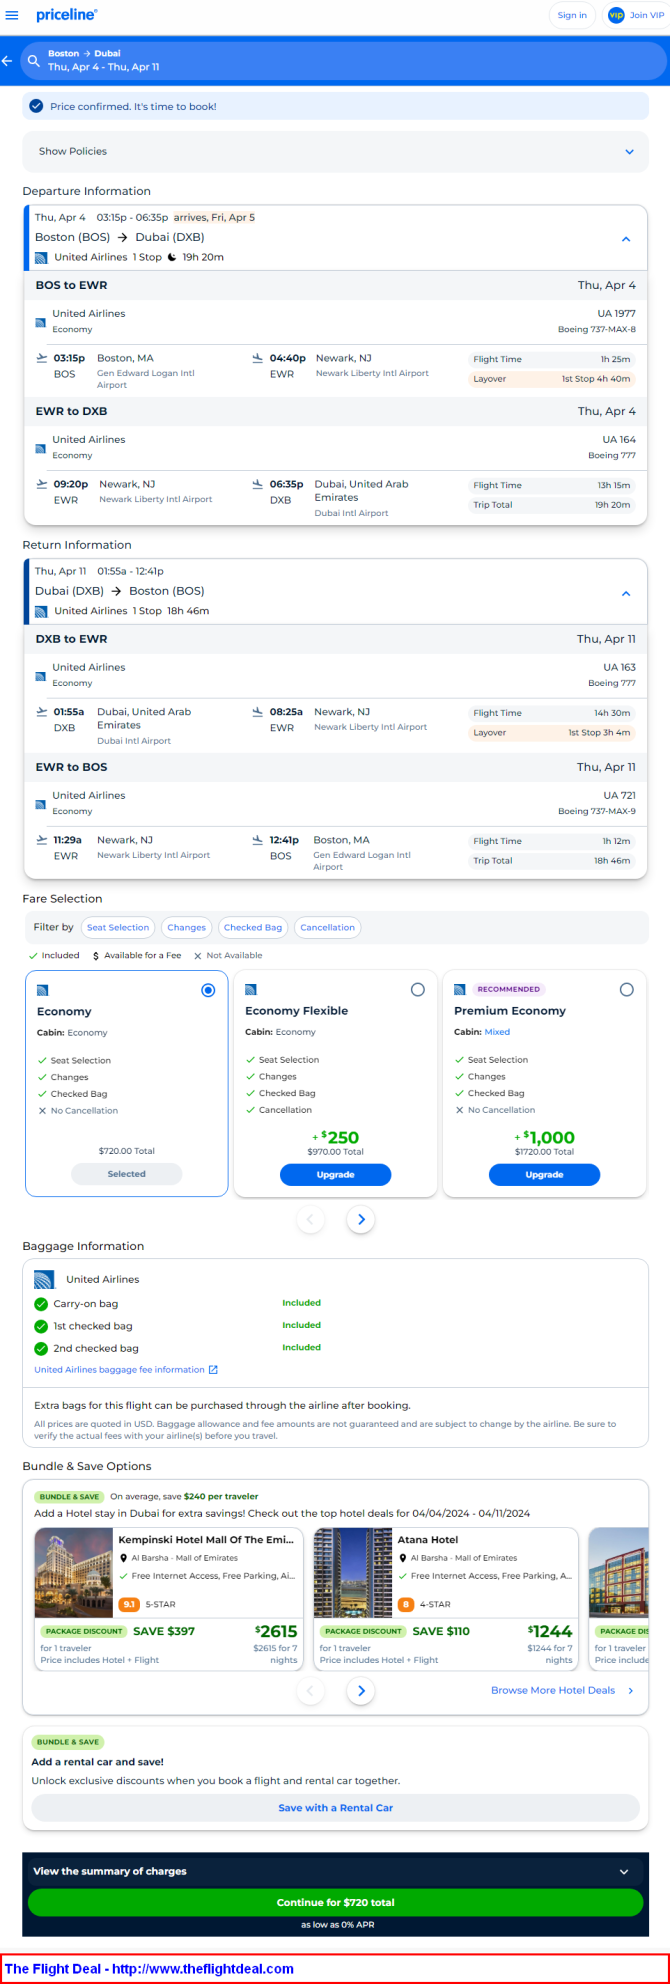Toggle the Cancellation filter chip
670x1984 pixels.
[x=328, y=927]
